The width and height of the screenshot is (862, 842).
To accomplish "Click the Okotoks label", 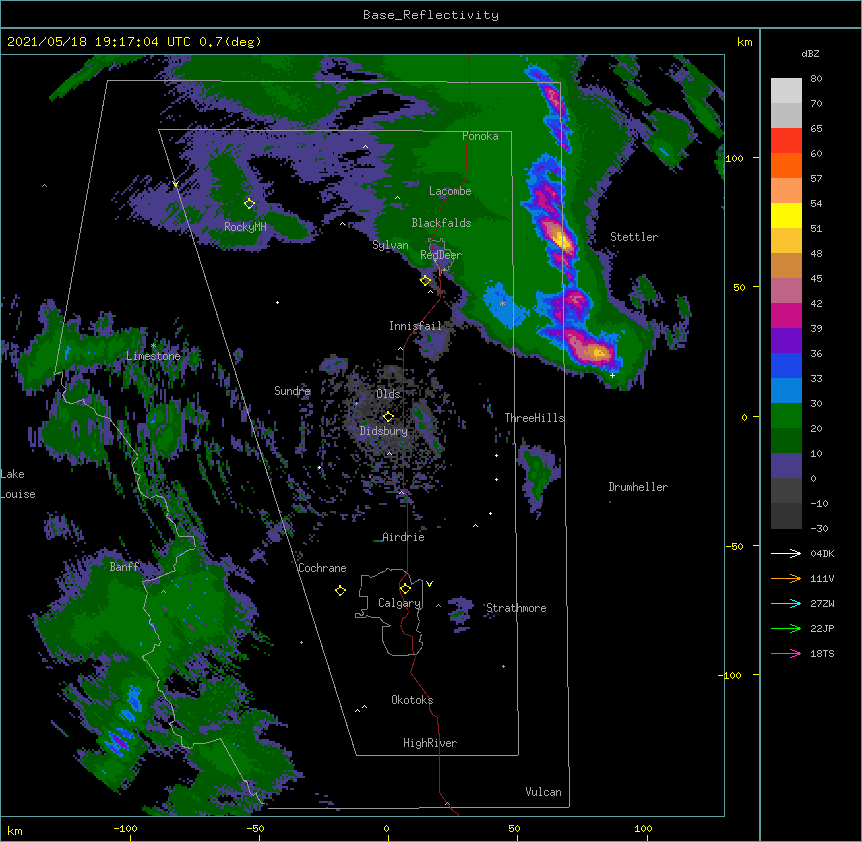I will coord(412,700).
